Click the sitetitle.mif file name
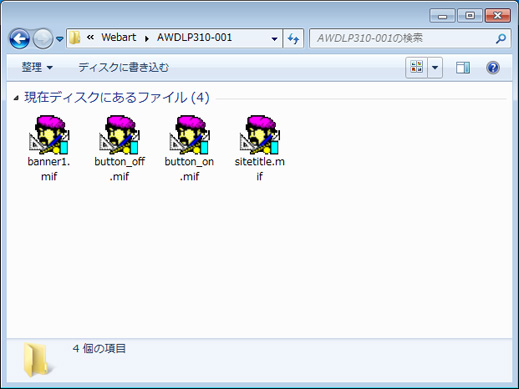 coord(260,169)
